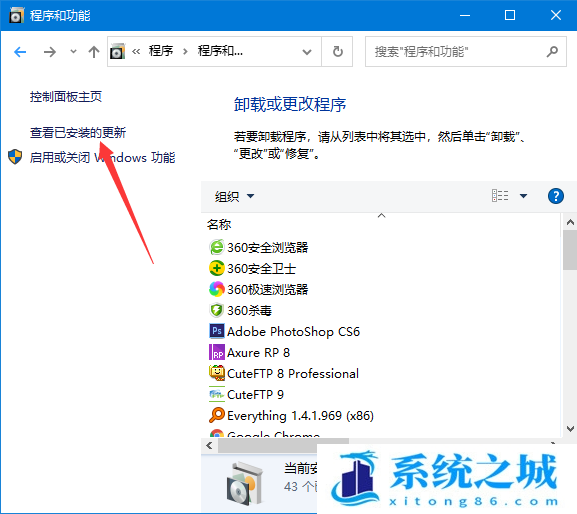Click the forward navigation arrow
The height and width of the screenshot is (514, 577).
(50, 52)
